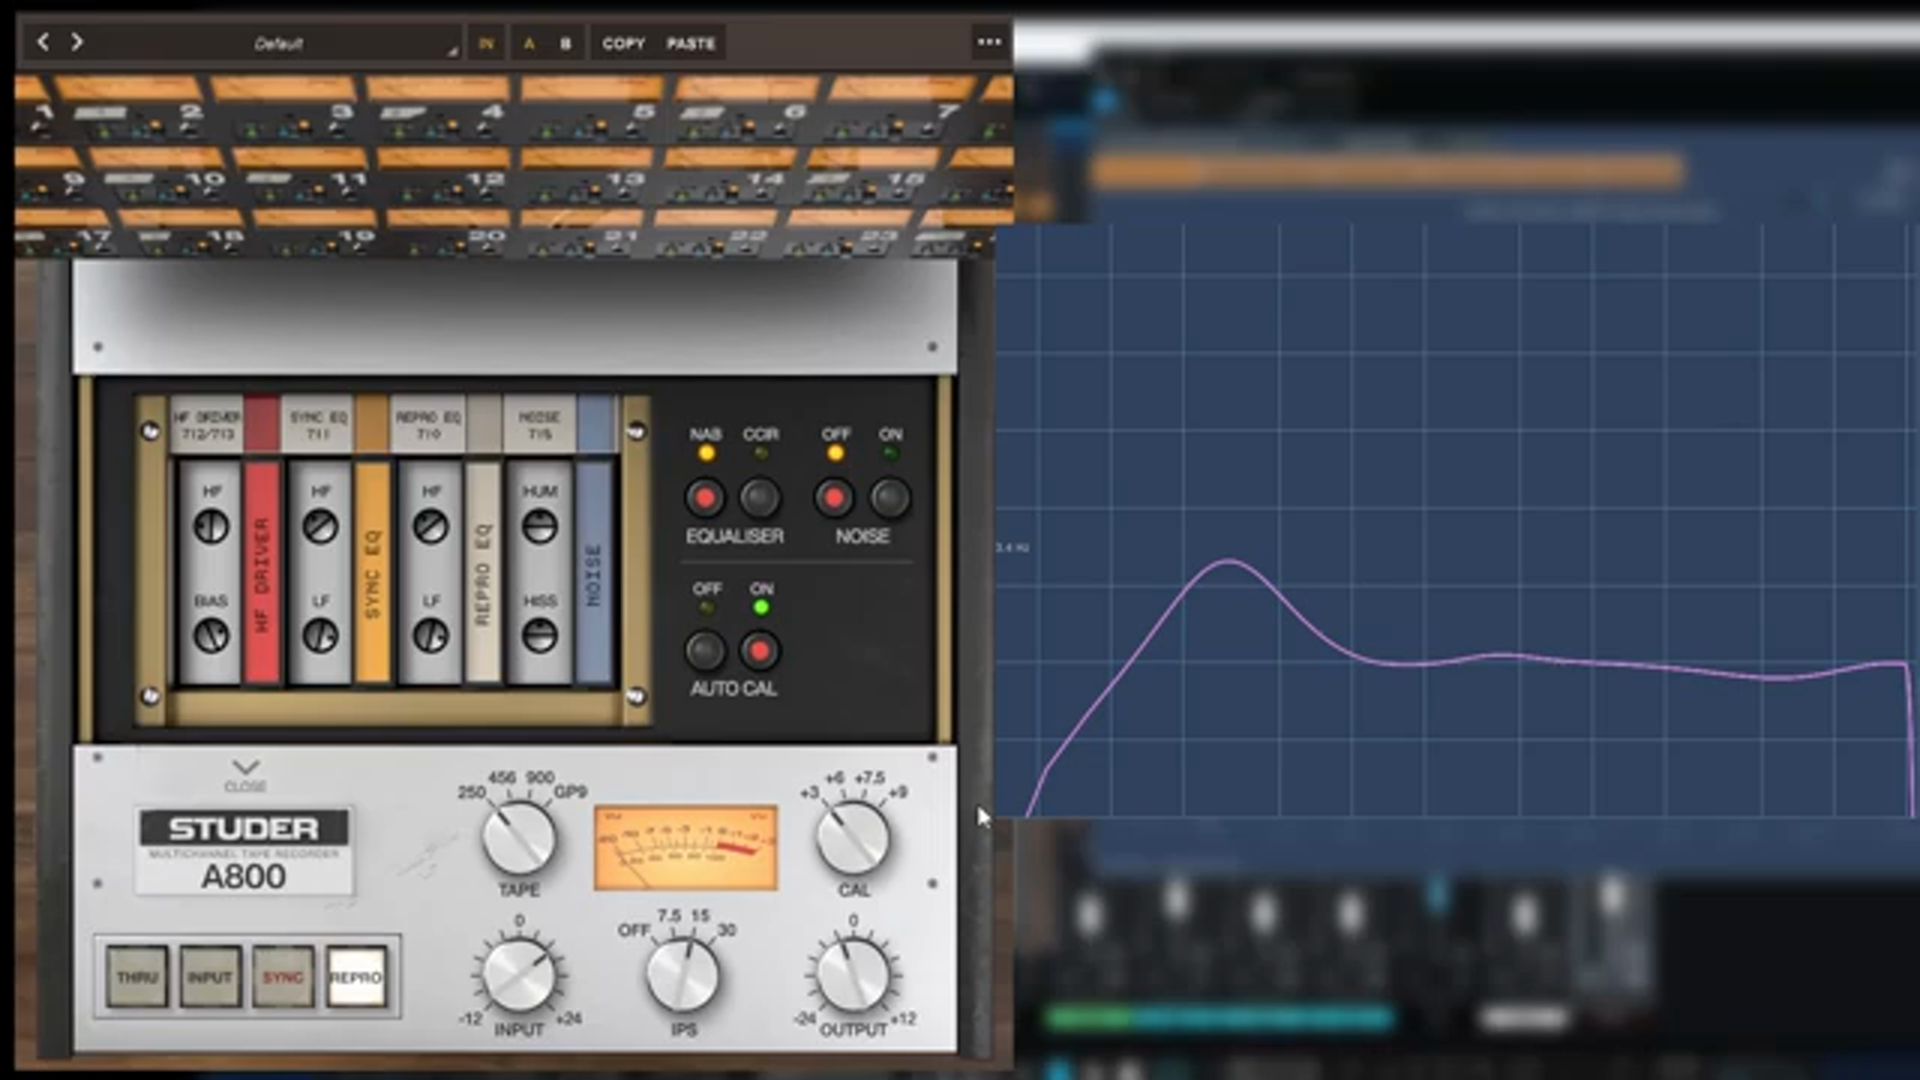Screen dimensions: 1920x1080
Task: Click the IPS tape speed knob
Action: (683, 974)
